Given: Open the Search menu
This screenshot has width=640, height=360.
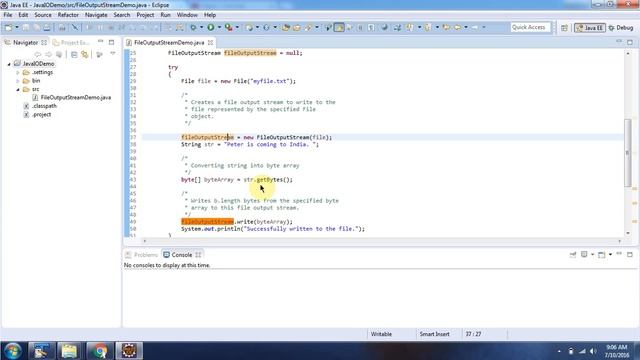Looking at the screenshot, I should [122, 15].
